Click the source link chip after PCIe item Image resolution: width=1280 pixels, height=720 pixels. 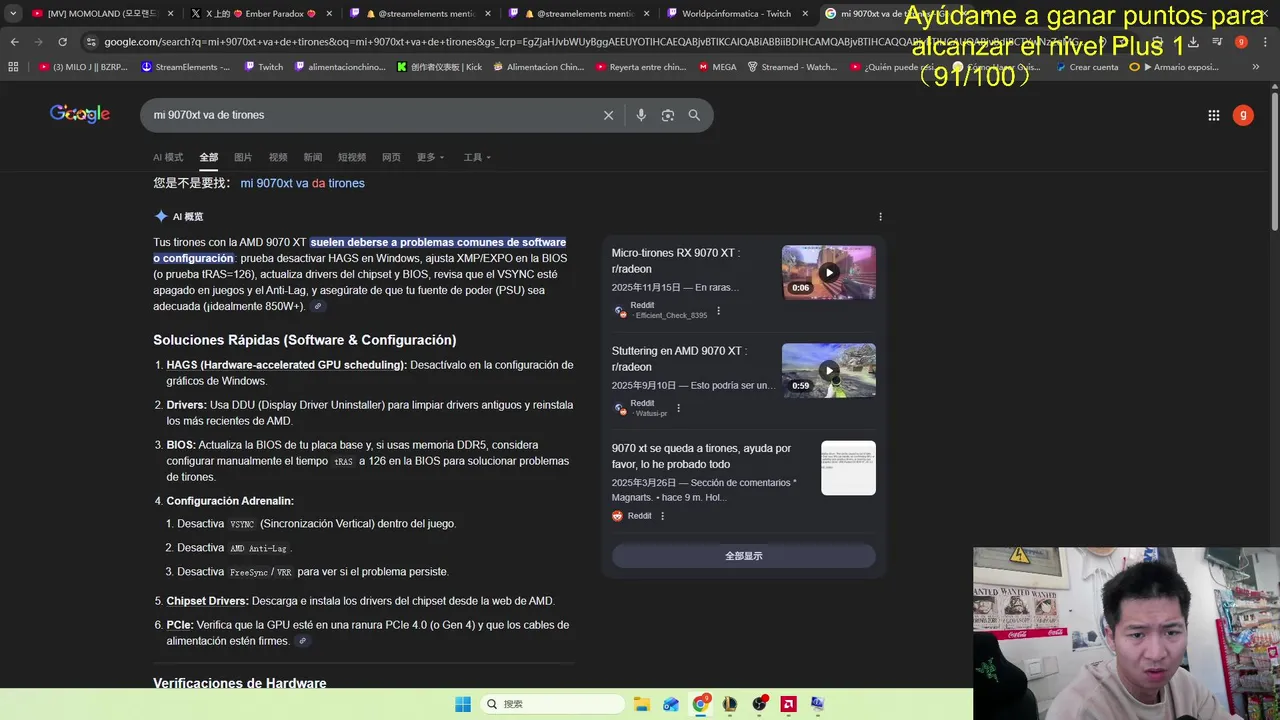[302, 641]
